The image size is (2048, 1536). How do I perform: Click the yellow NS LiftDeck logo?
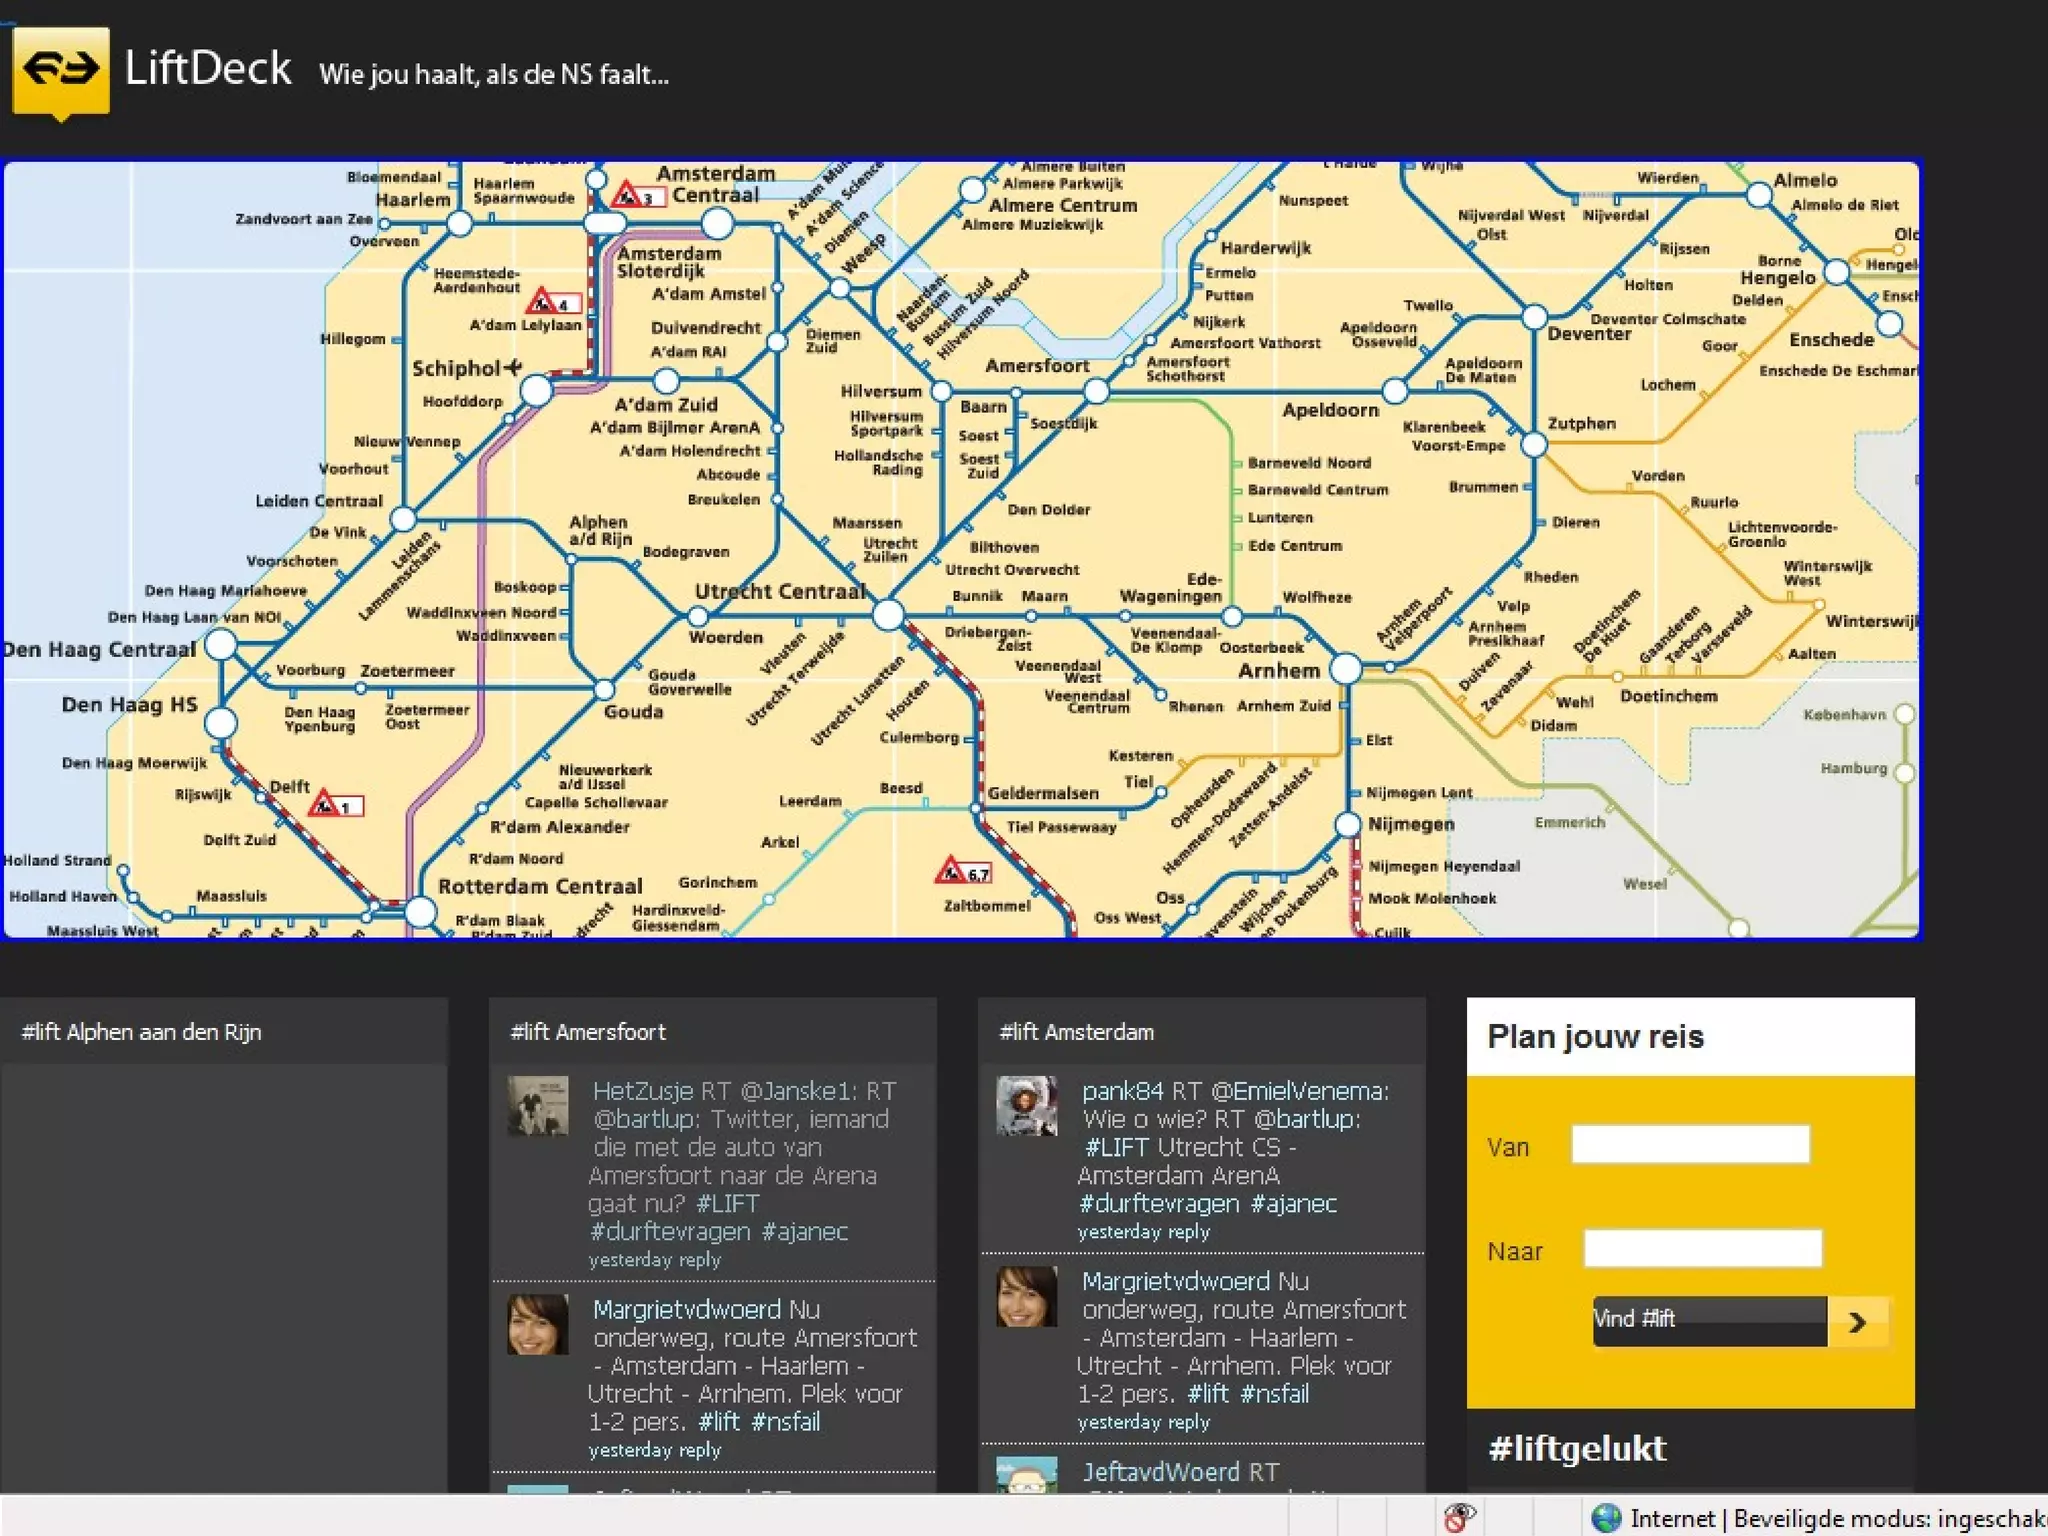click(x=60, y=72)
